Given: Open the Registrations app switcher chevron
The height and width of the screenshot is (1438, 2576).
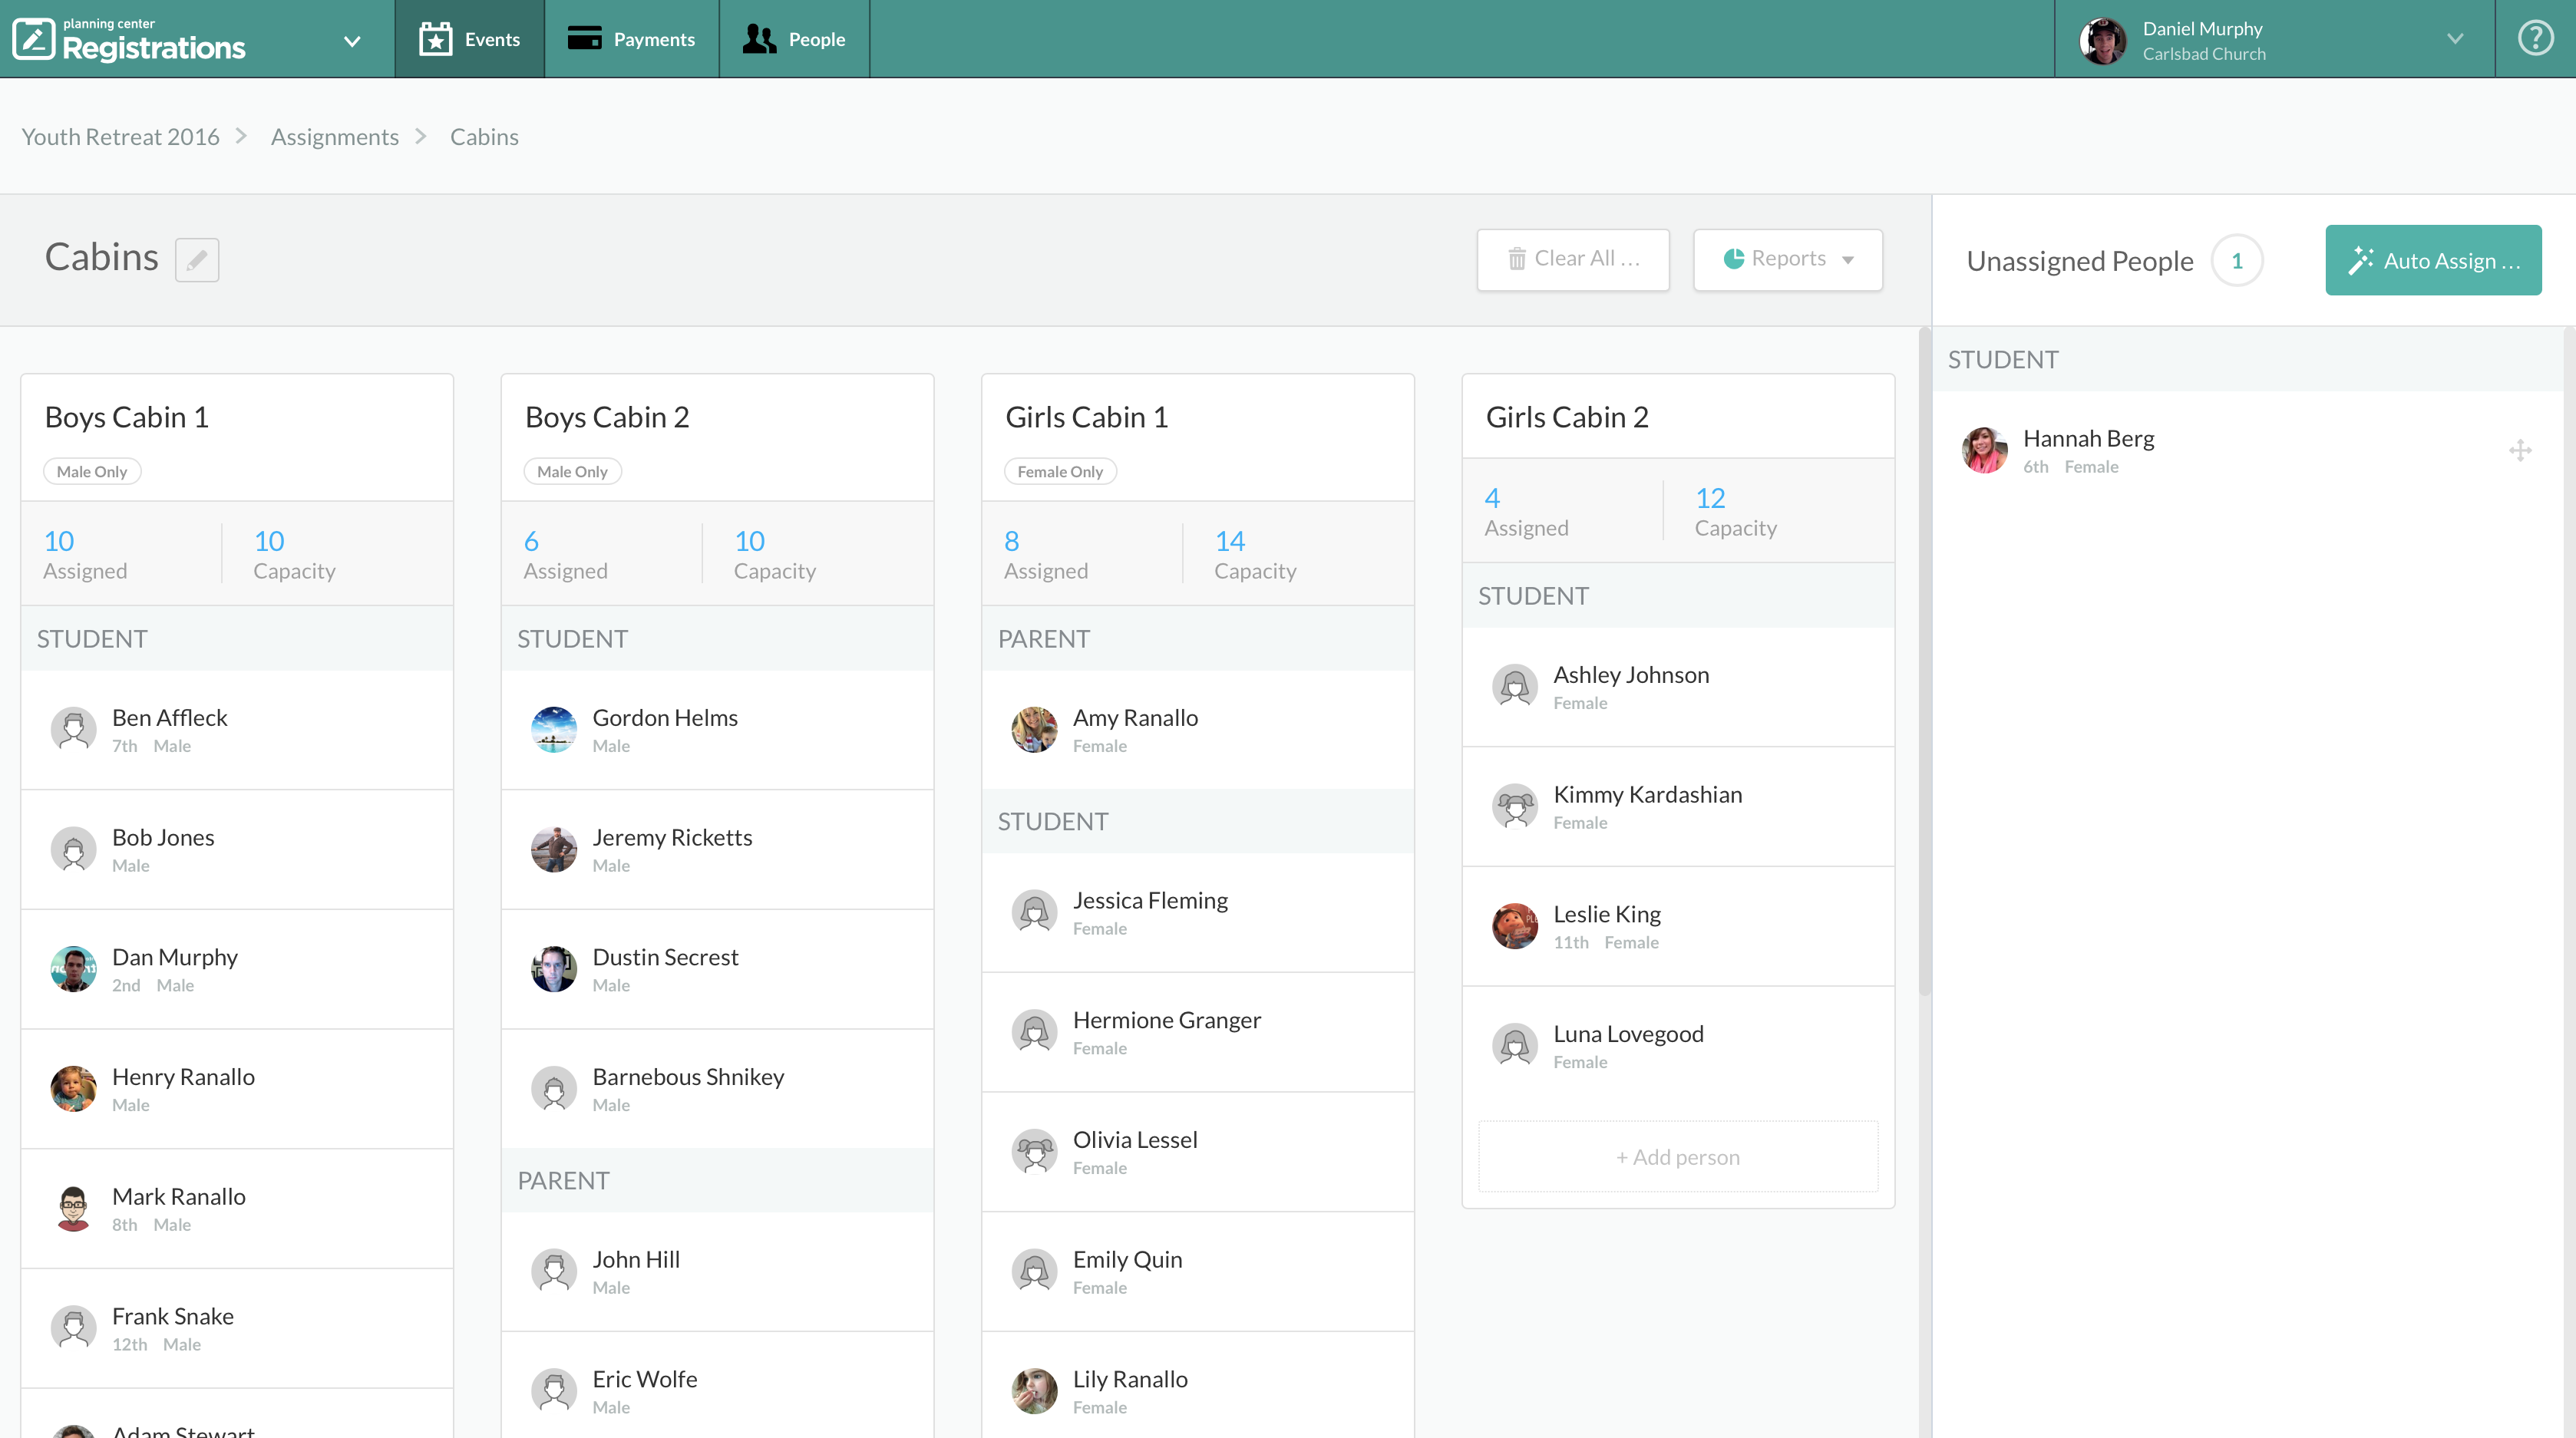Looking at the screenshot, I should 352,41.
